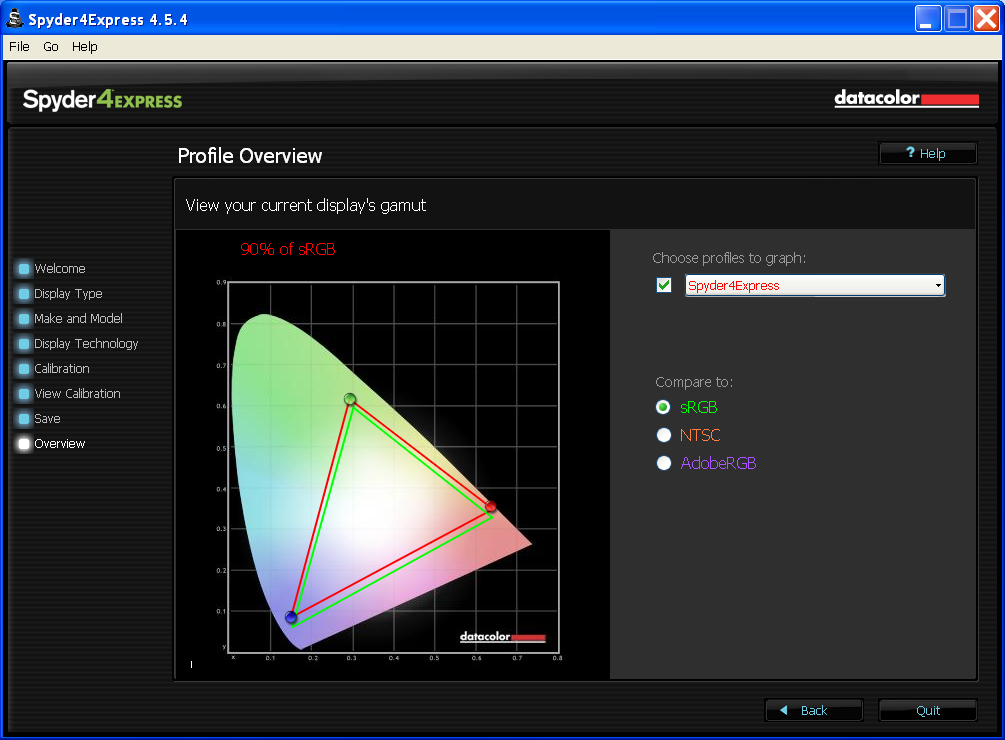Image resolution: width=1005 pixels, height=740 pixels.
Task: Click the red primary point on gamut chart
Action: [x=490, y=507]
